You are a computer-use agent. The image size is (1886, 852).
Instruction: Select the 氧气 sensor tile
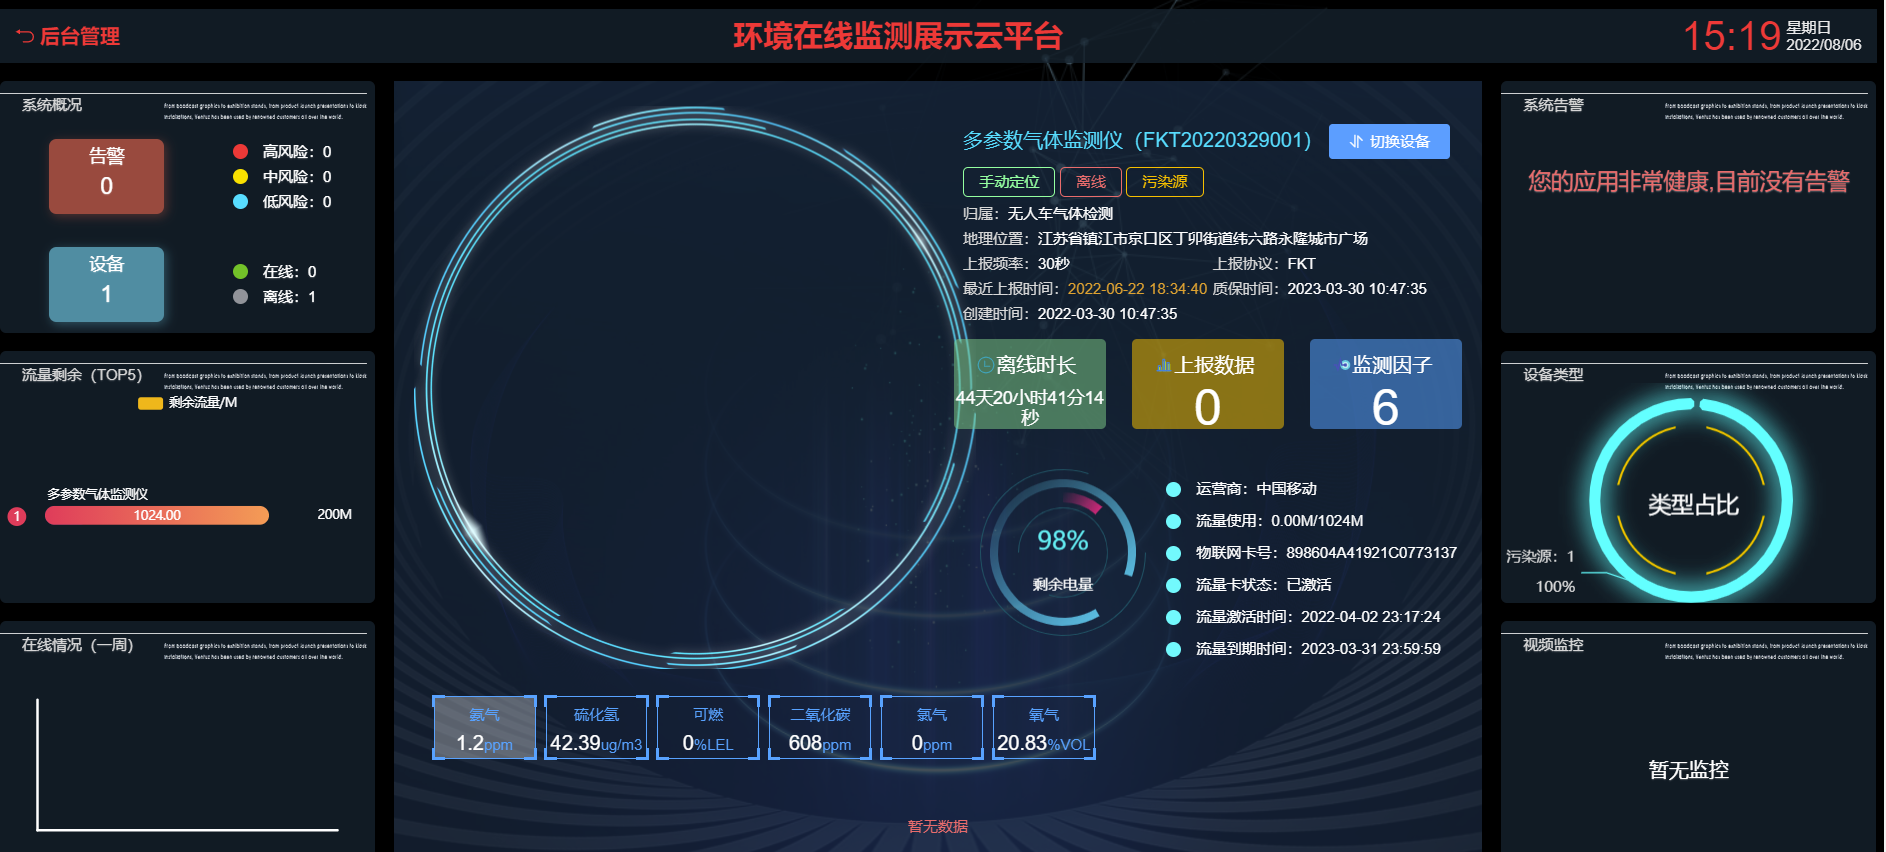click(x=1044, y=728)
